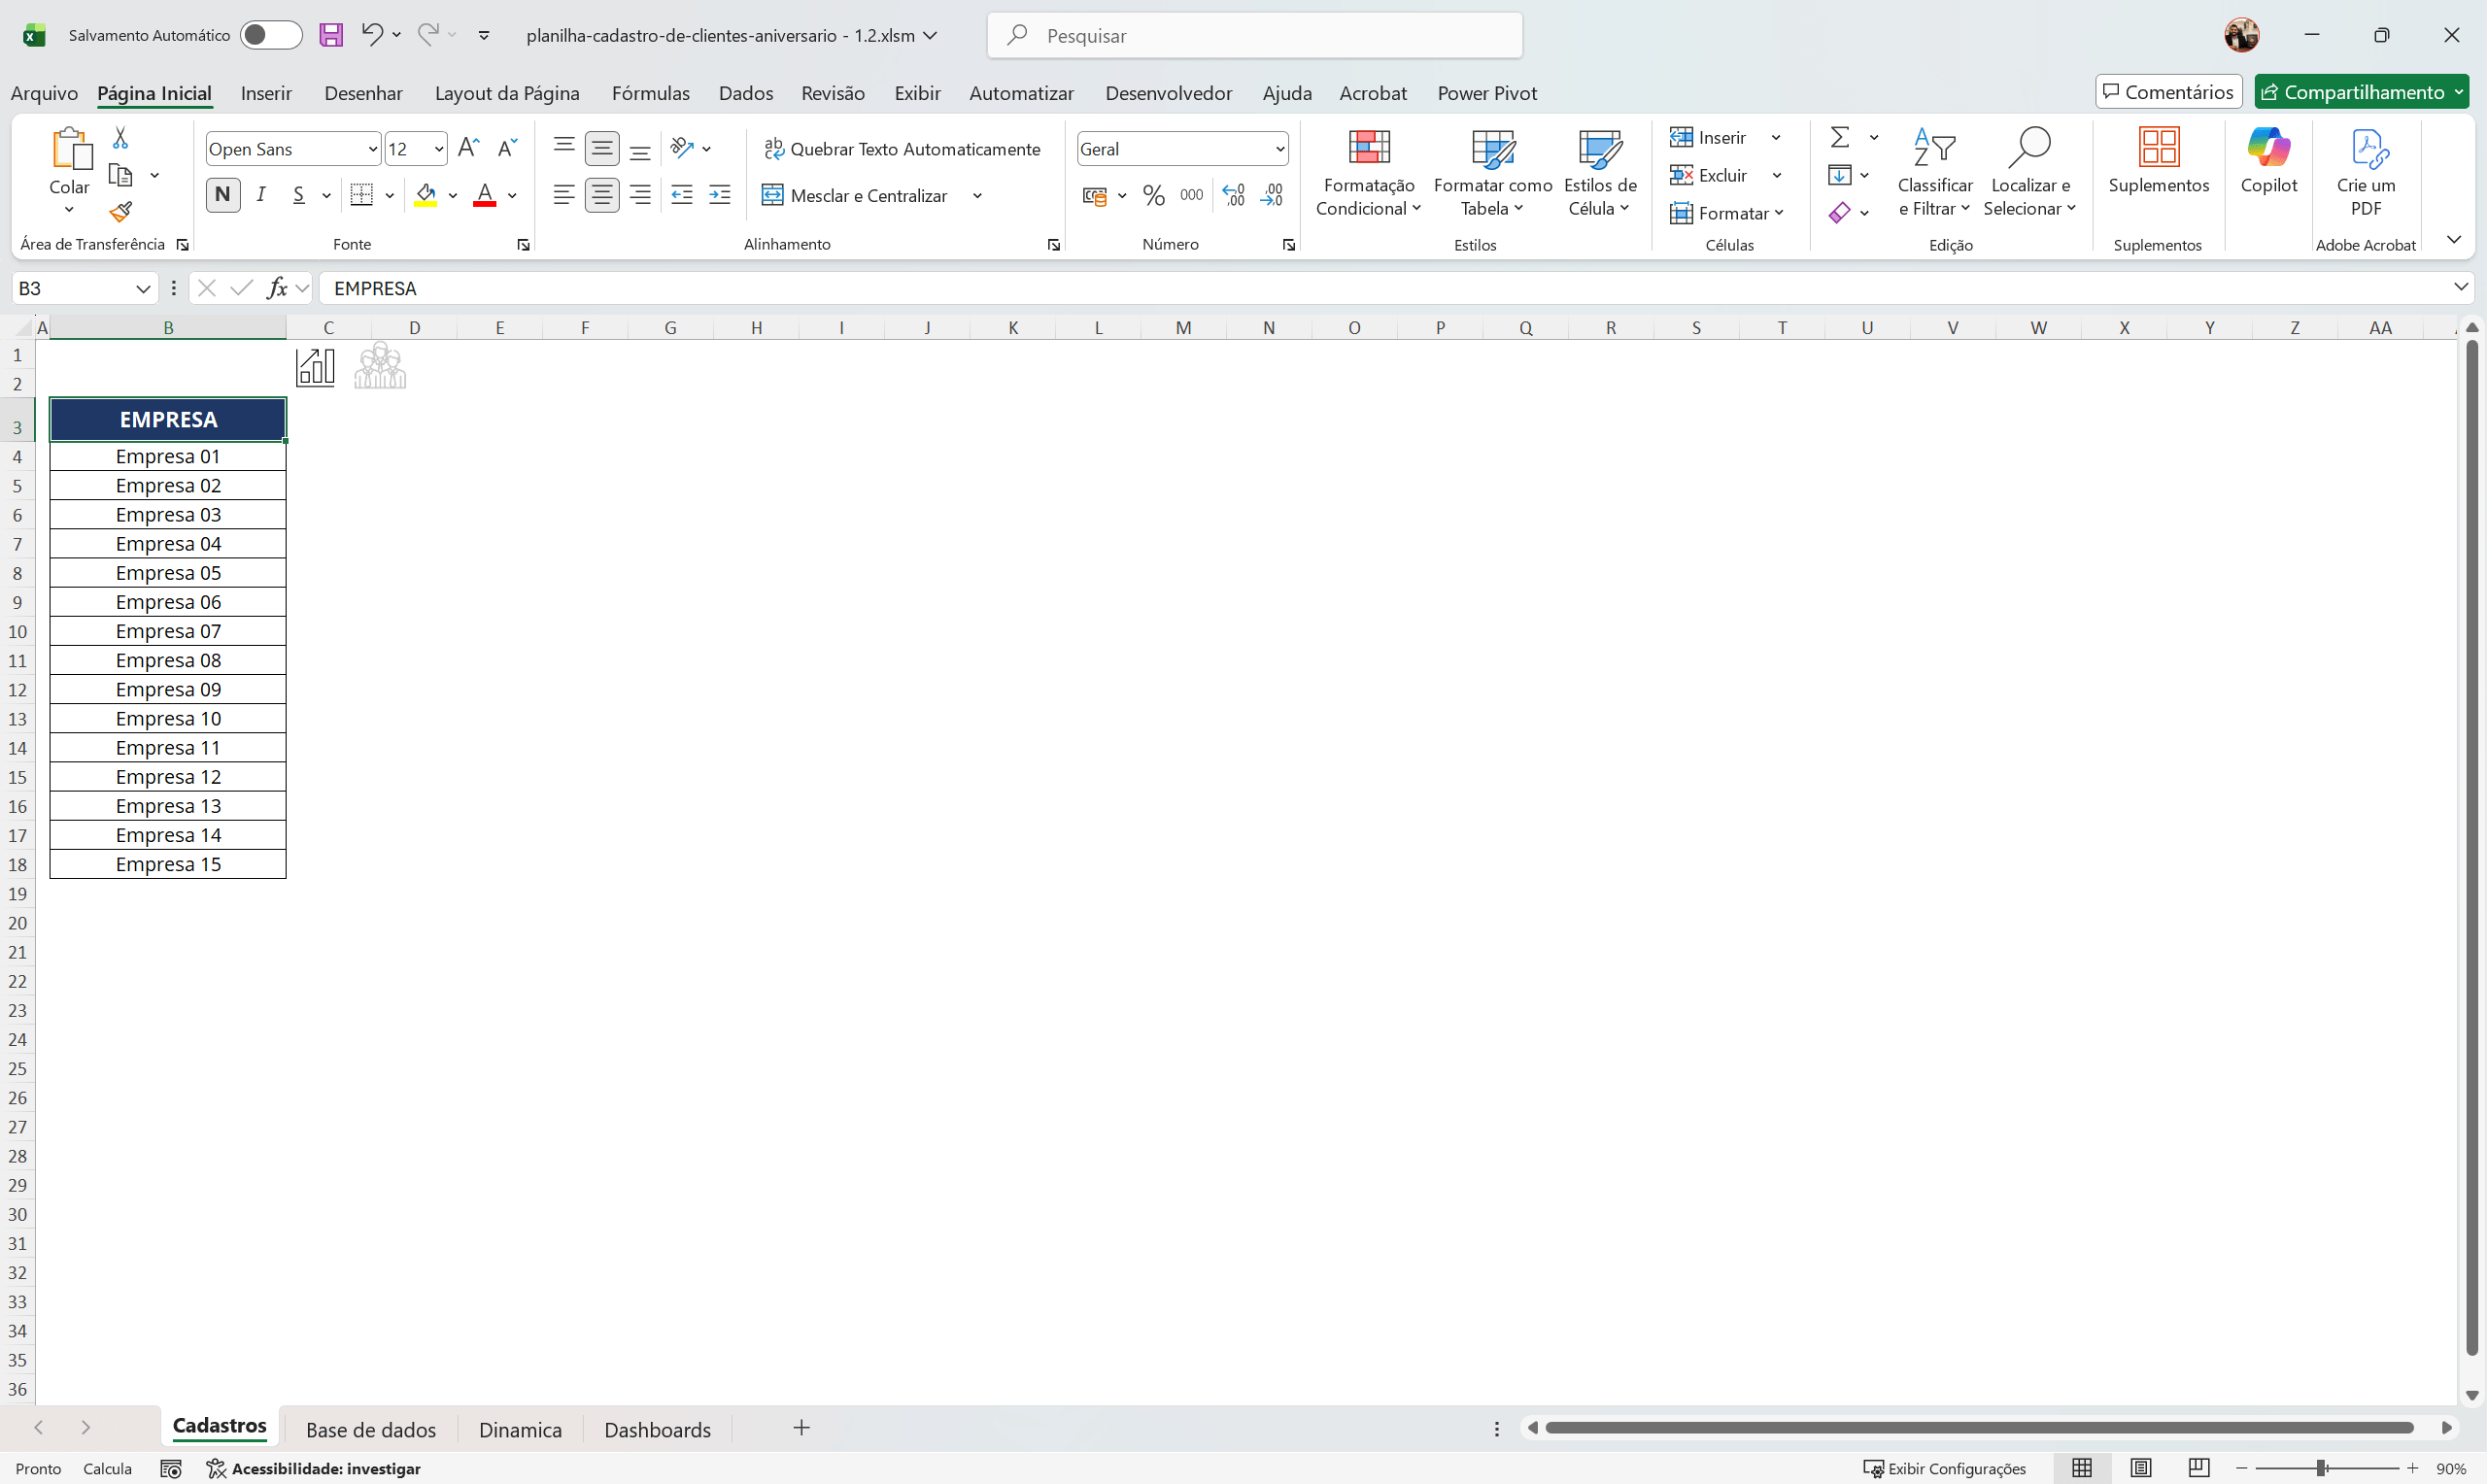Expand the Mesclar e Centralizar dropdown arrow
2487x1484 pixels.
(x=977, y=195)
